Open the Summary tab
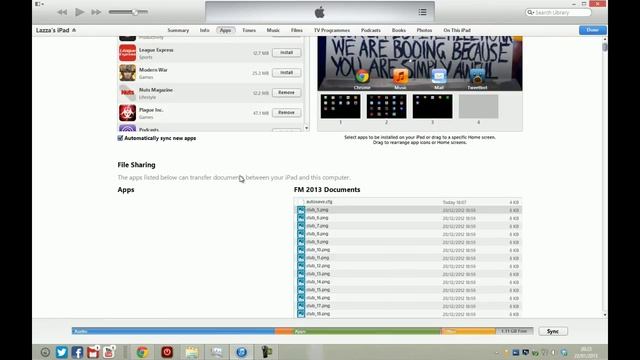The width and height of the screenshot is (640, 360). [x=178, y=30]
